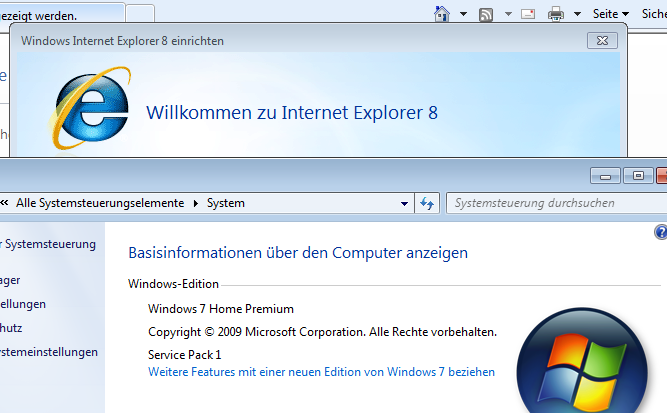Screen dimensions: 667x413
Task: Click the Systemsteuerung durchsuchen search field
Action: [x=557, y=203]
